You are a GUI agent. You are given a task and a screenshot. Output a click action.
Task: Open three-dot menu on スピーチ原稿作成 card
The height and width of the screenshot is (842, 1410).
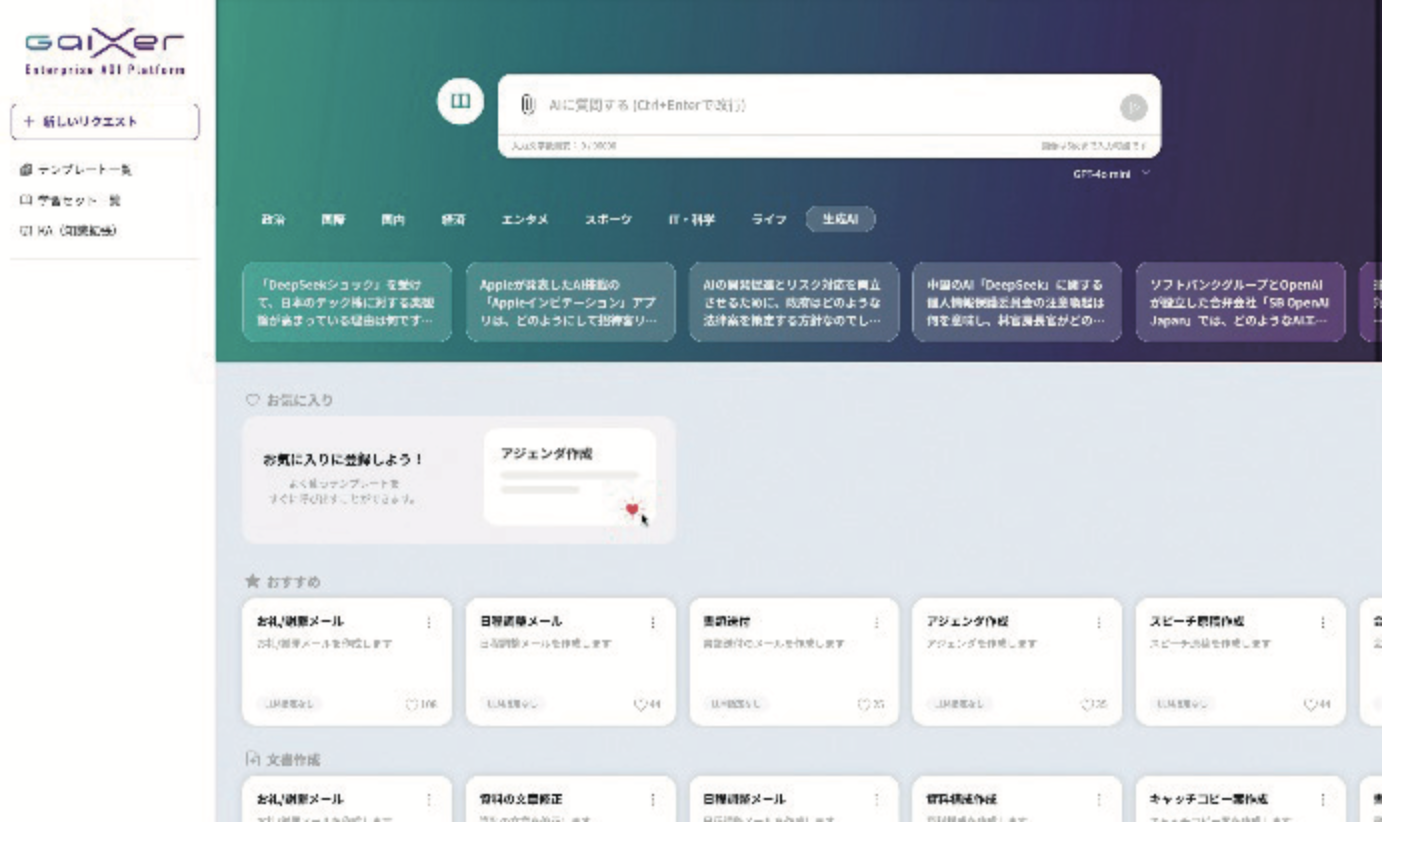(1323, 623)
